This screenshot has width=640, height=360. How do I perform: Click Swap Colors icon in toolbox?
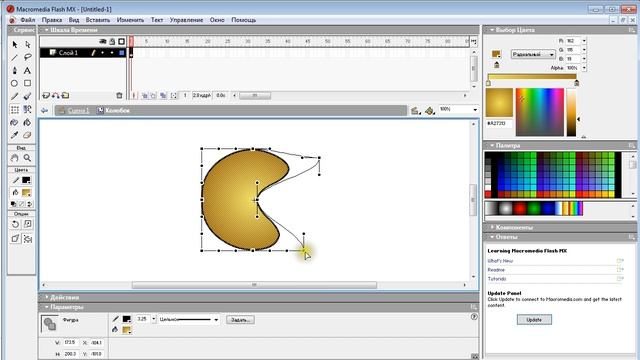click(30, 204)
